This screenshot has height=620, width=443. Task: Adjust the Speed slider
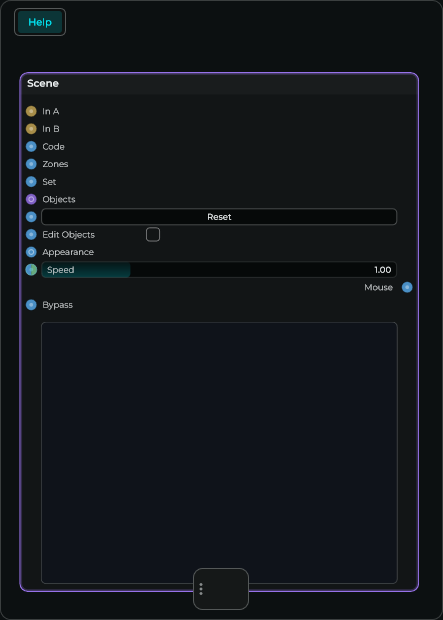click(219, 270)
